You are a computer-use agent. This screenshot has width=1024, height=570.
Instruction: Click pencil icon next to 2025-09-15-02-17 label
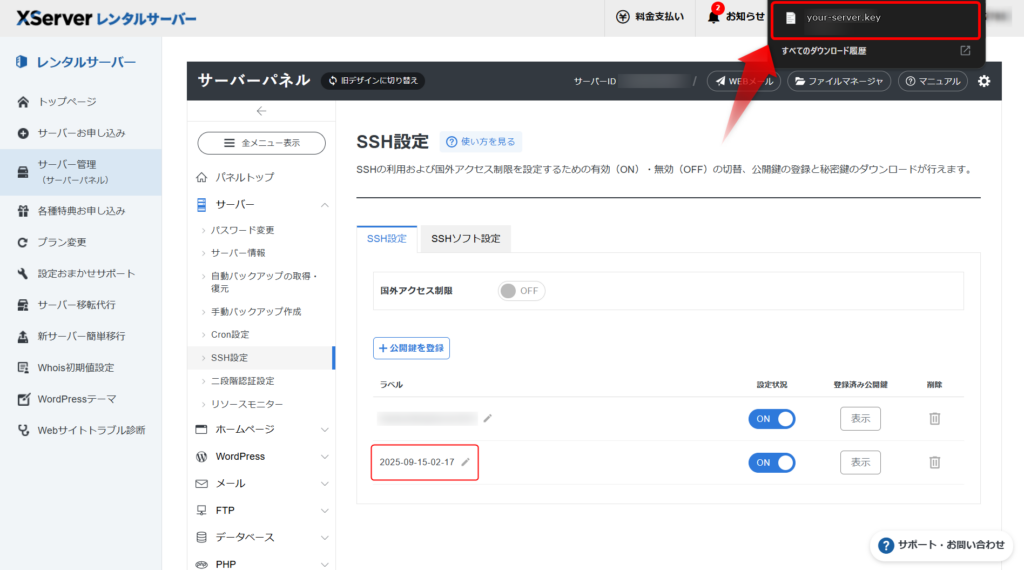[465, 462]
